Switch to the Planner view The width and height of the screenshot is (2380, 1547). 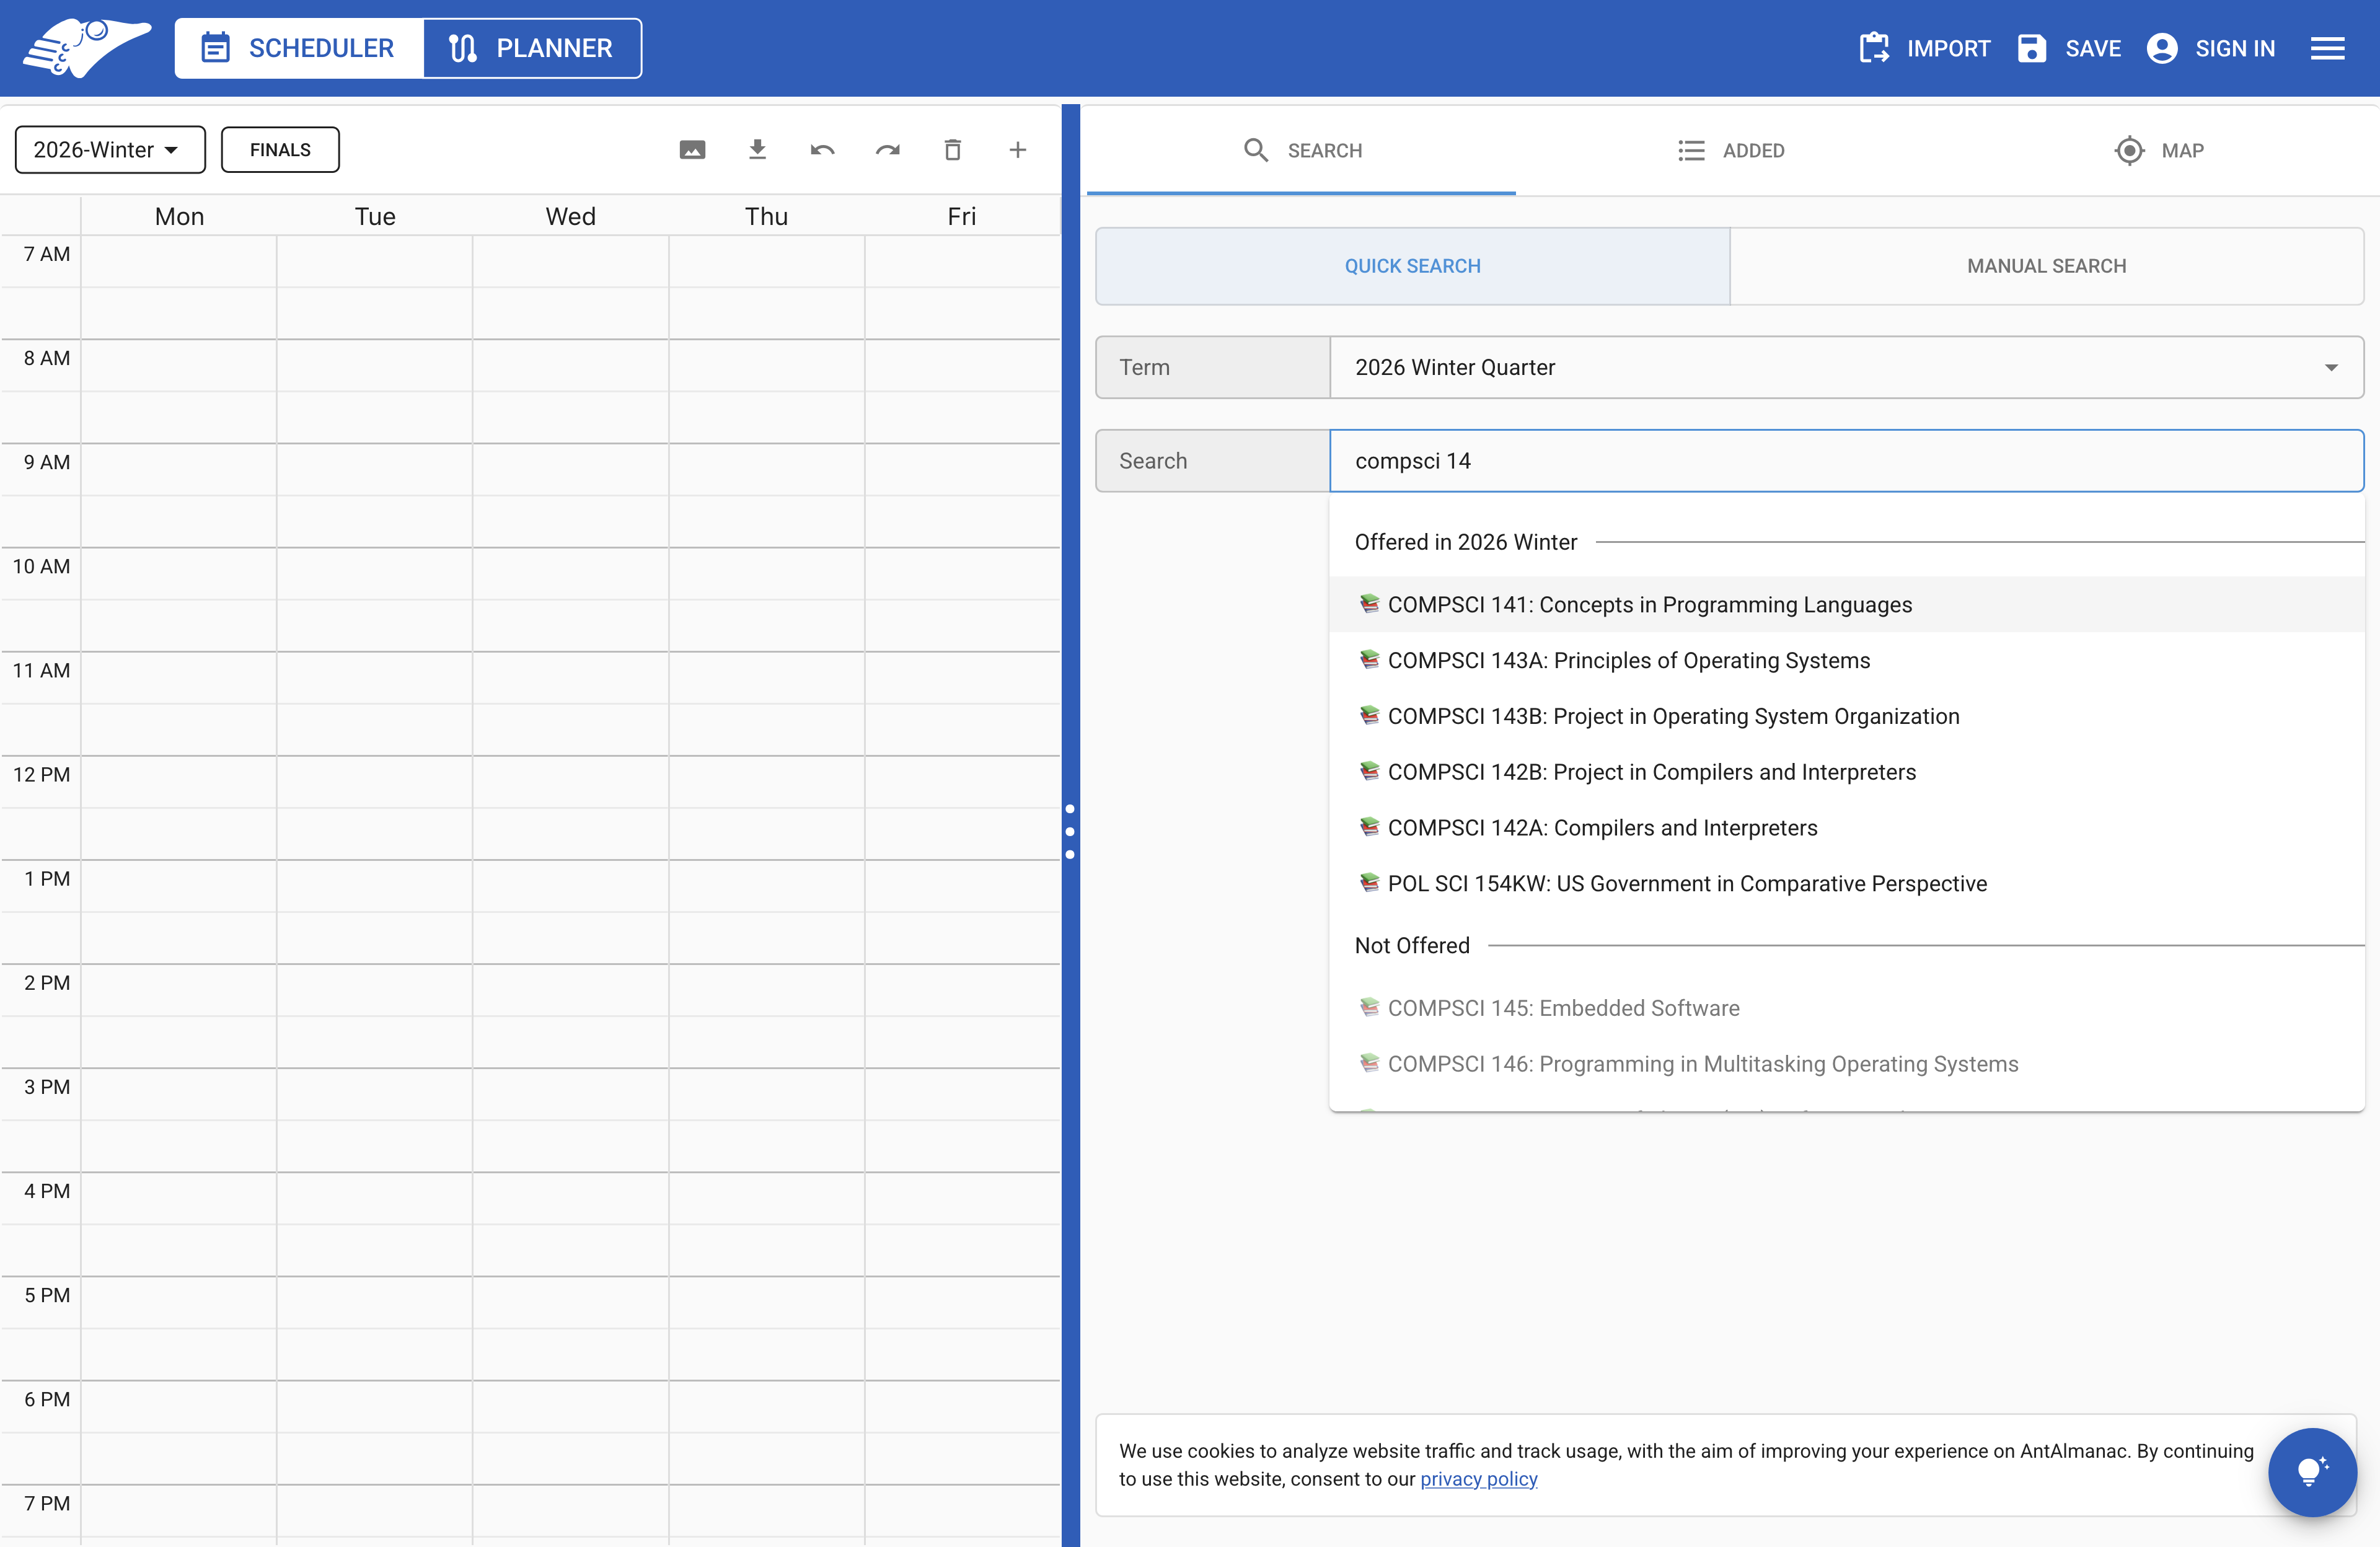pos(533,47)
